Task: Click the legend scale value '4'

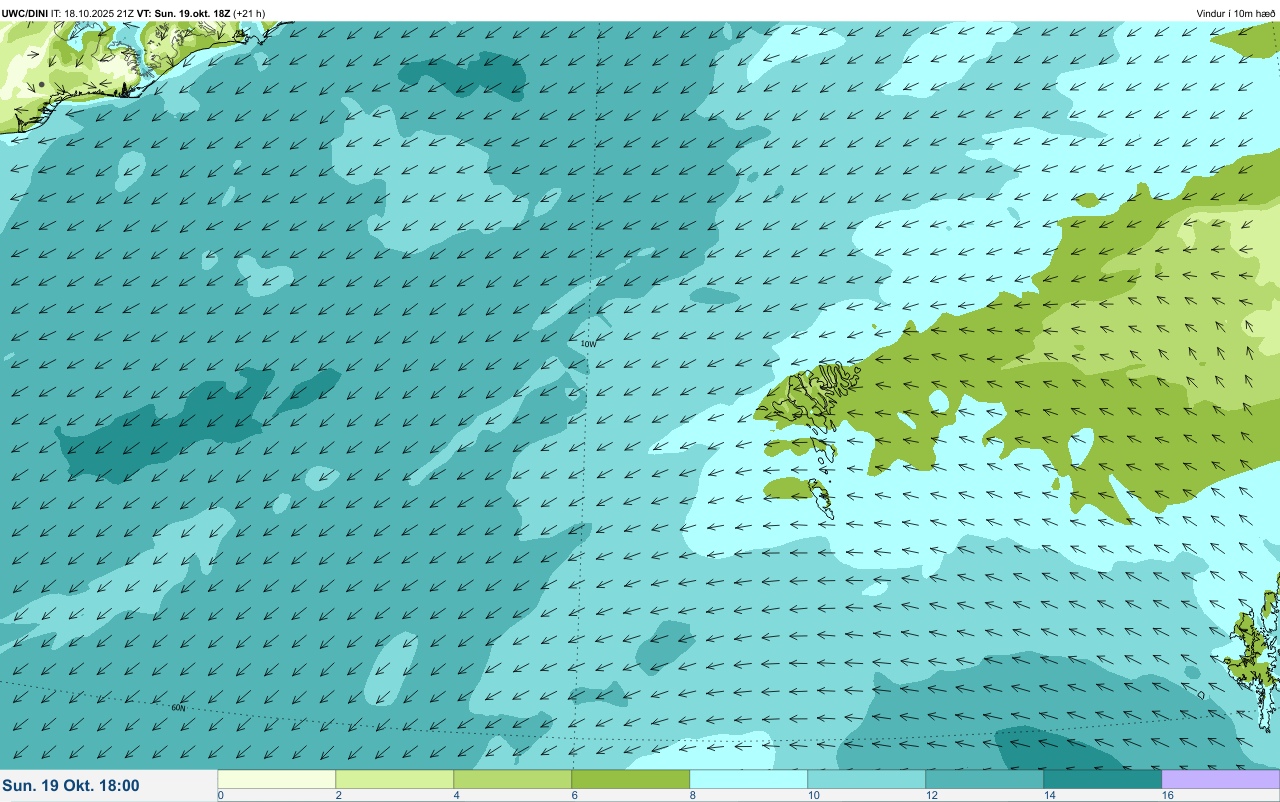Action: [456, 795]
